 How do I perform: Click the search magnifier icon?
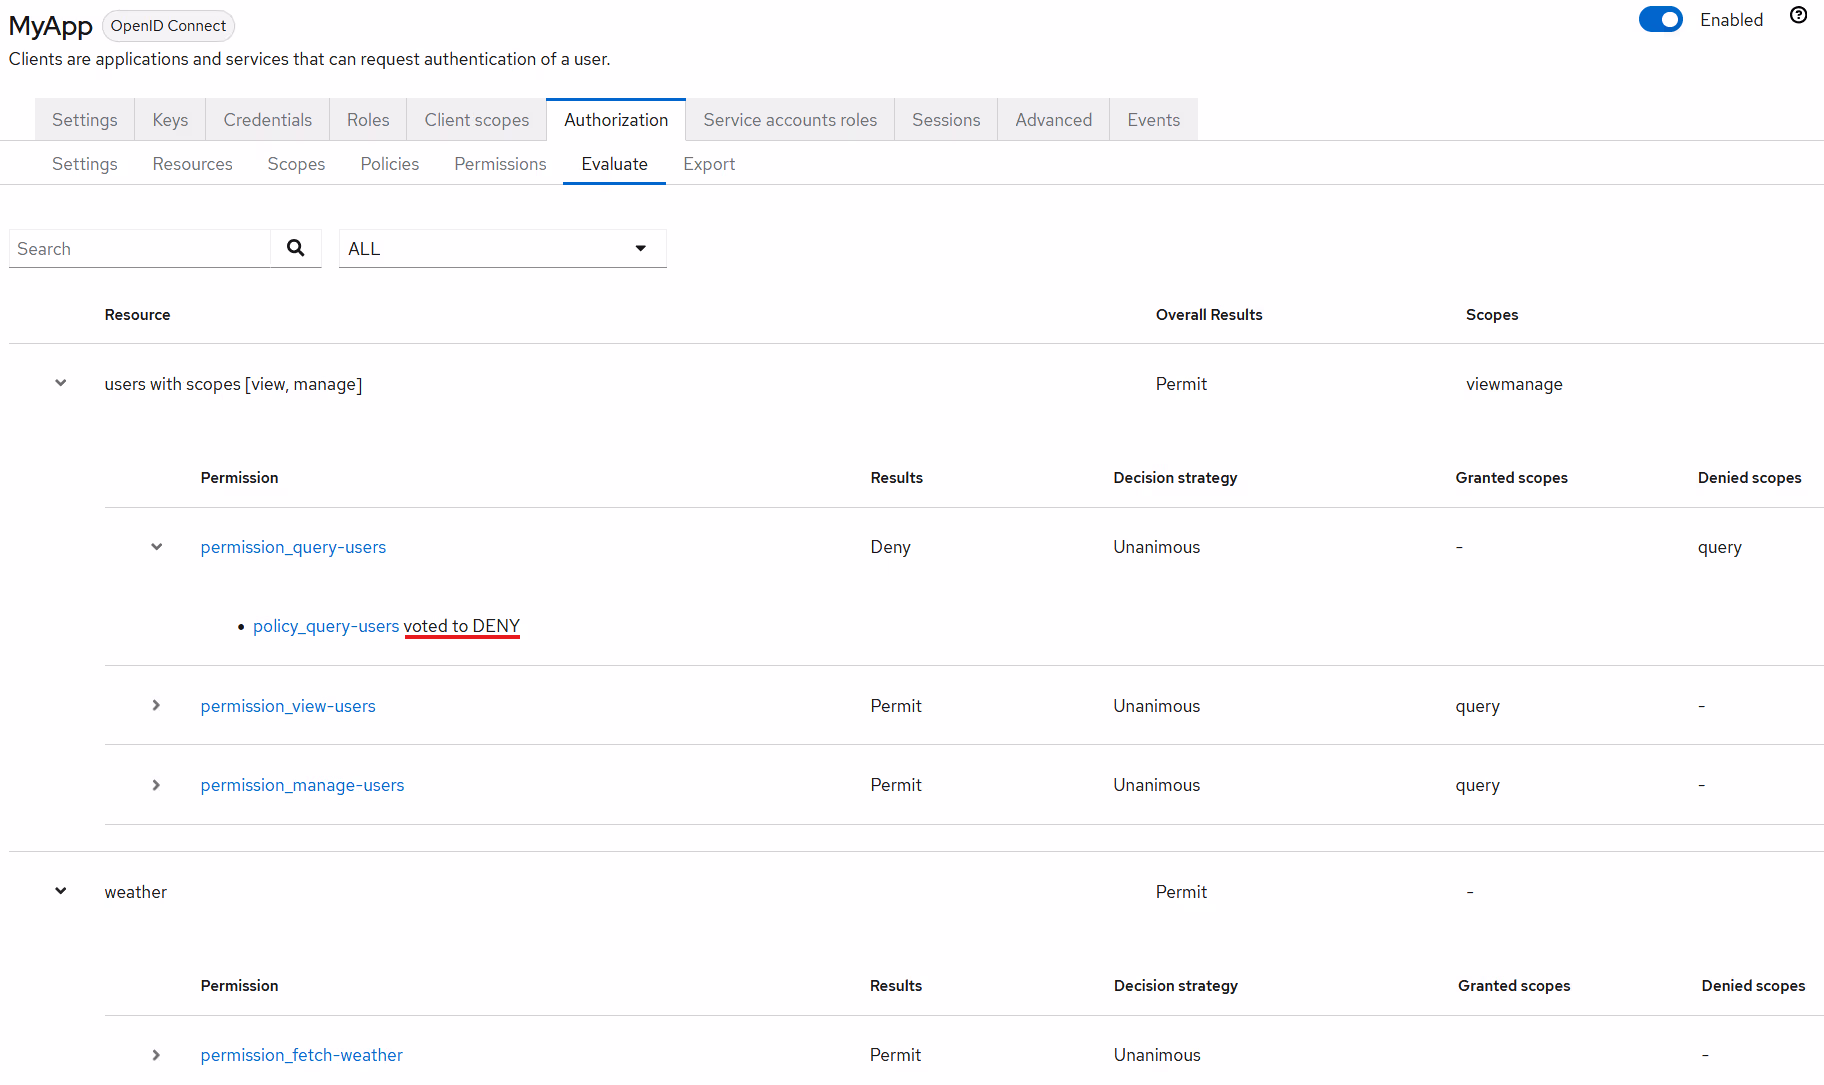[x=295, y=247]
